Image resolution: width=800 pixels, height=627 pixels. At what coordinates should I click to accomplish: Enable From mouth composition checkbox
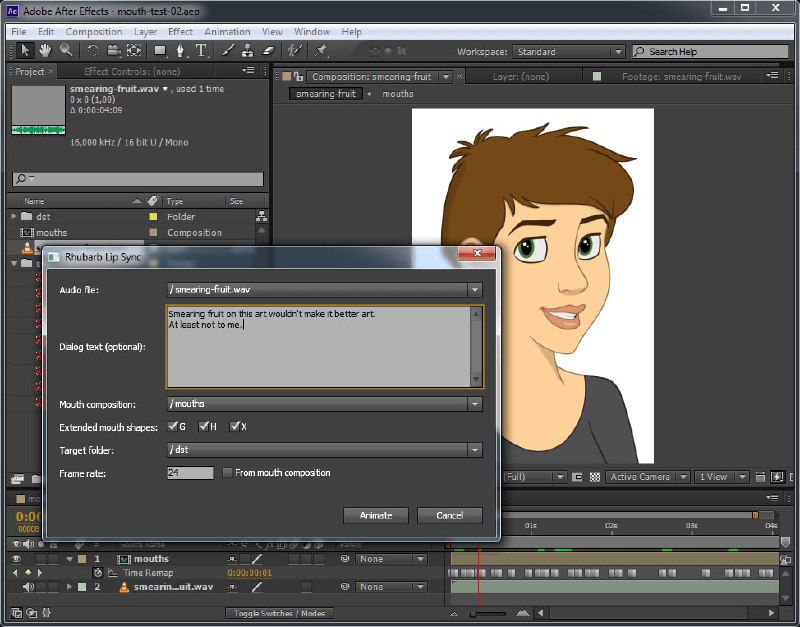pos(228,473)
